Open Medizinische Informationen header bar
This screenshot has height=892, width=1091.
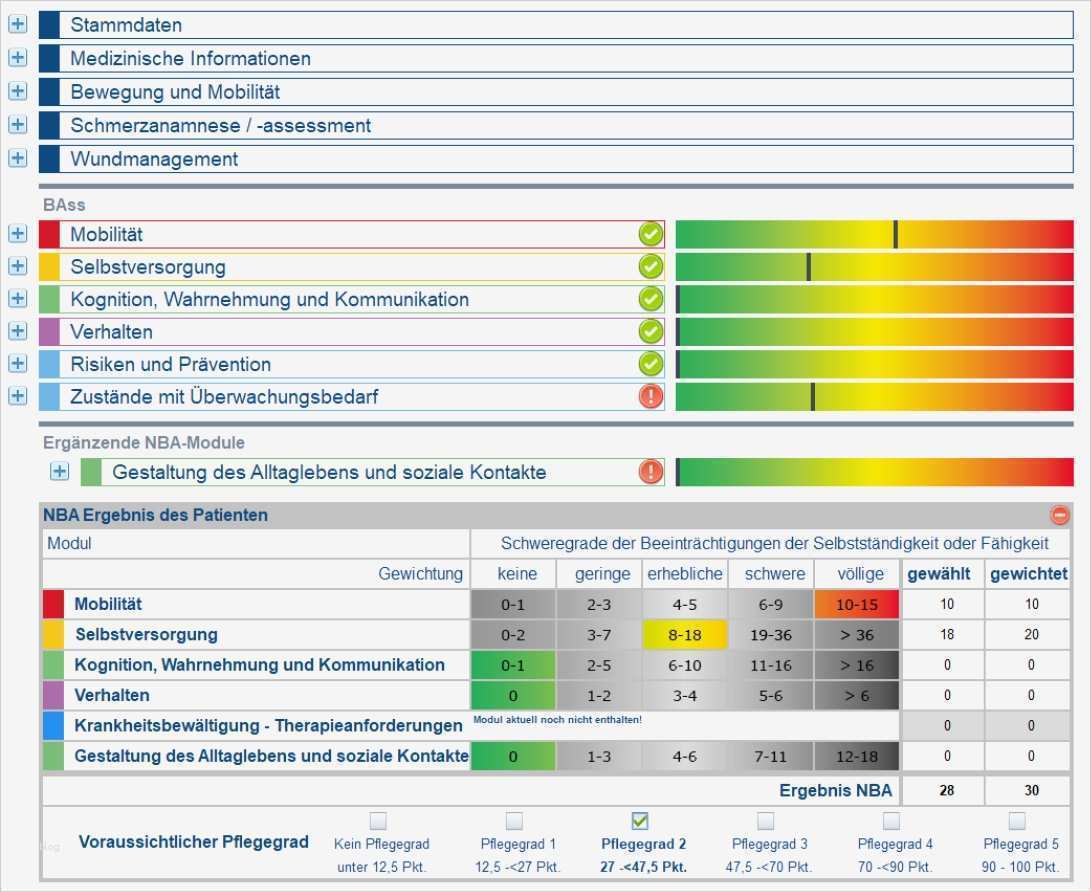pos(556,58)
